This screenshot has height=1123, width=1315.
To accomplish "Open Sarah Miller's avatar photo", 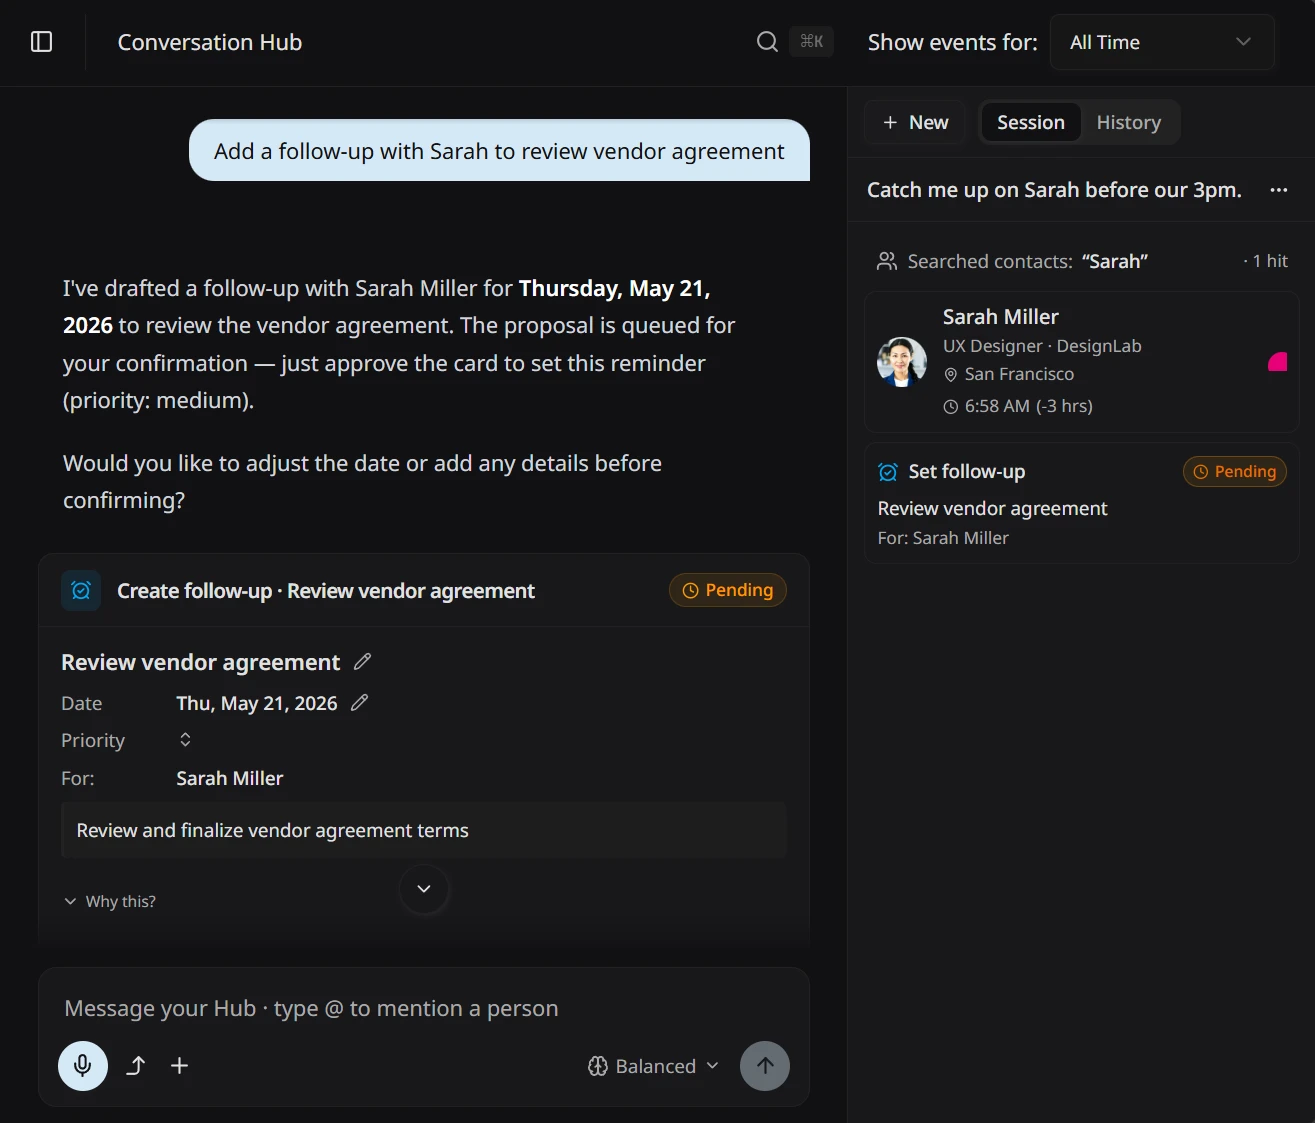I will (902, 362).
